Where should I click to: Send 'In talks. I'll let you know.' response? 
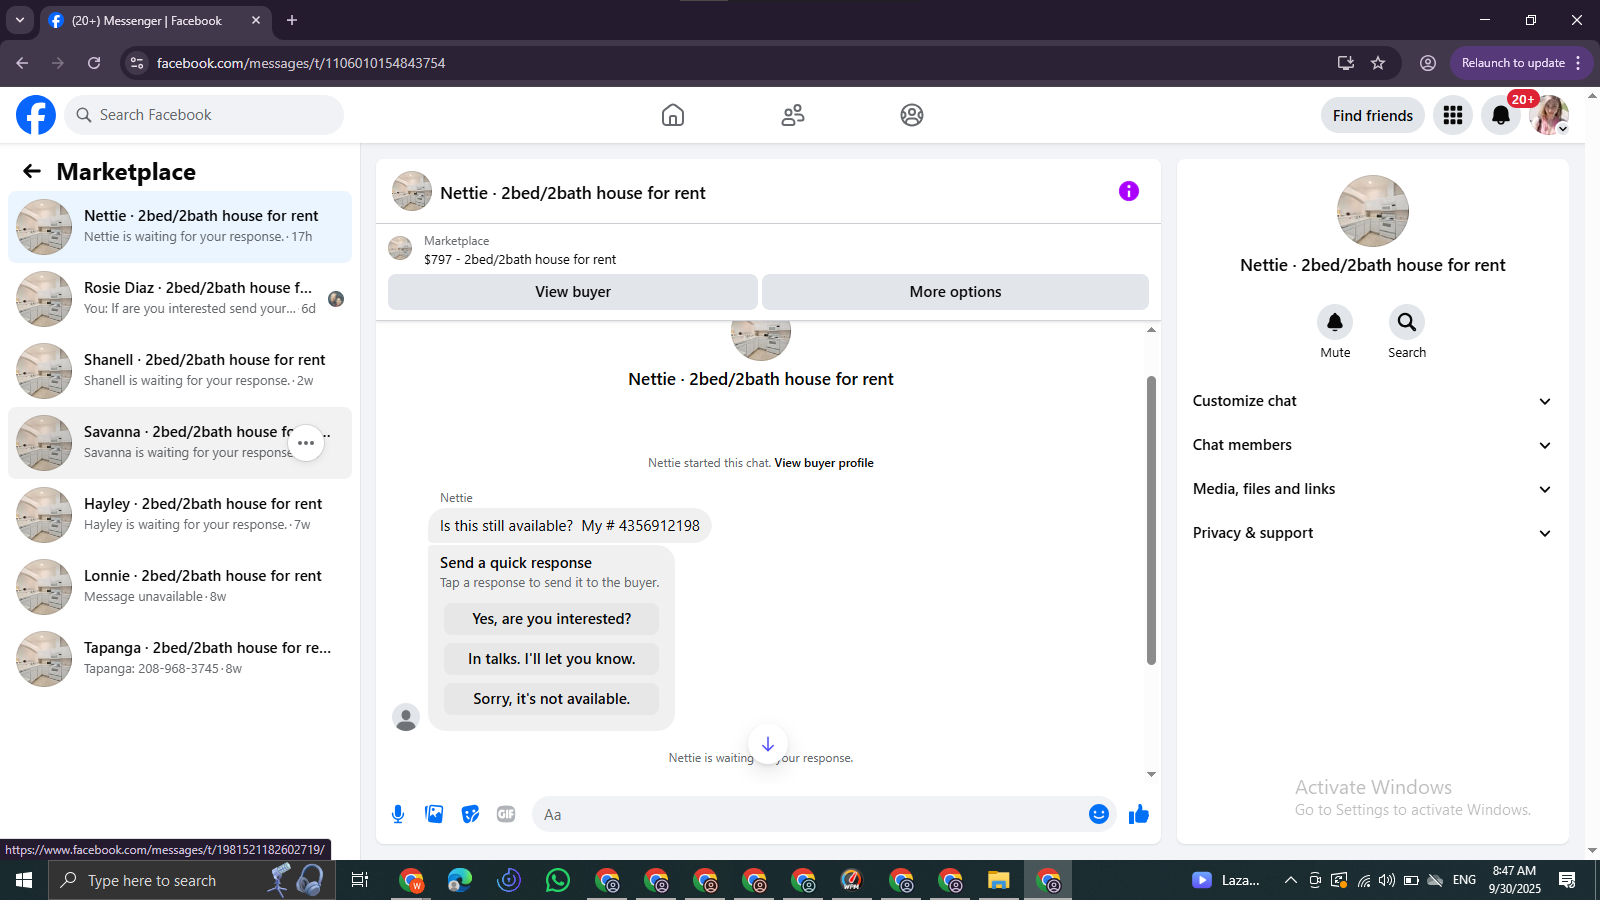pyautogui.click(x=551, y=659)
